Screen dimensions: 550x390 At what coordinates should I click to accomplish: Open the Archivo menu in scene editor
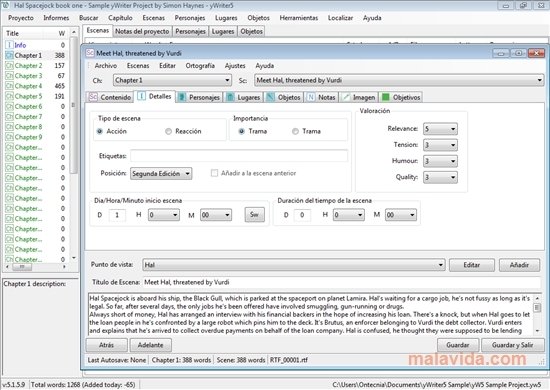tap(106, 66)
